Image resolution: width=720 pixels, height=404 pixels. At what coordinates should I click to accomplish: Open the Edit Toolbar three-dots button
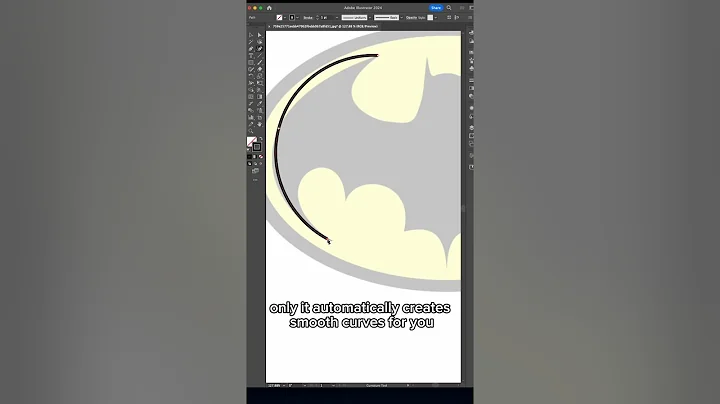[x=255, y=180]
